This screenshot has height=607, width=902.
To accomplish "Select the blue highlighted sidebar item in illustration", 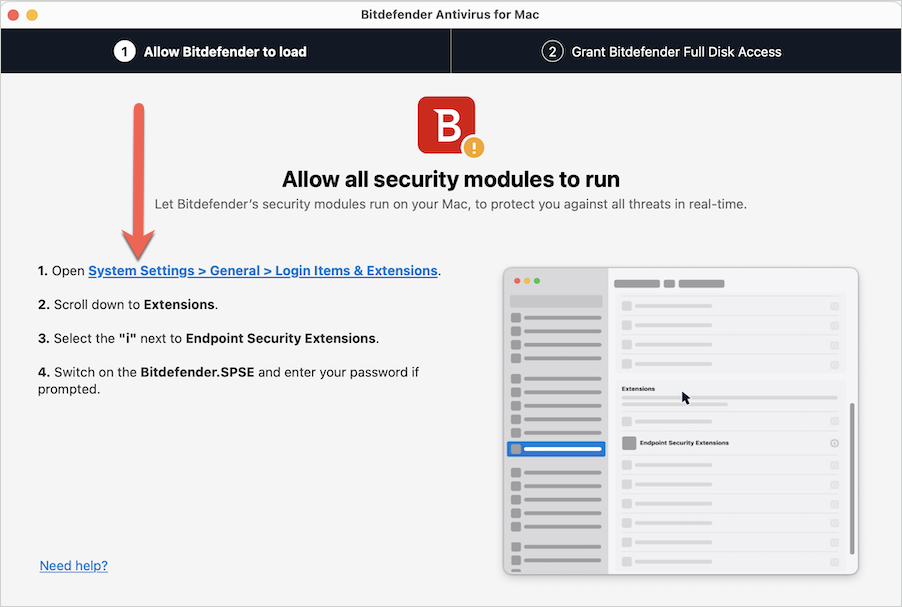I will click(556, 449).
